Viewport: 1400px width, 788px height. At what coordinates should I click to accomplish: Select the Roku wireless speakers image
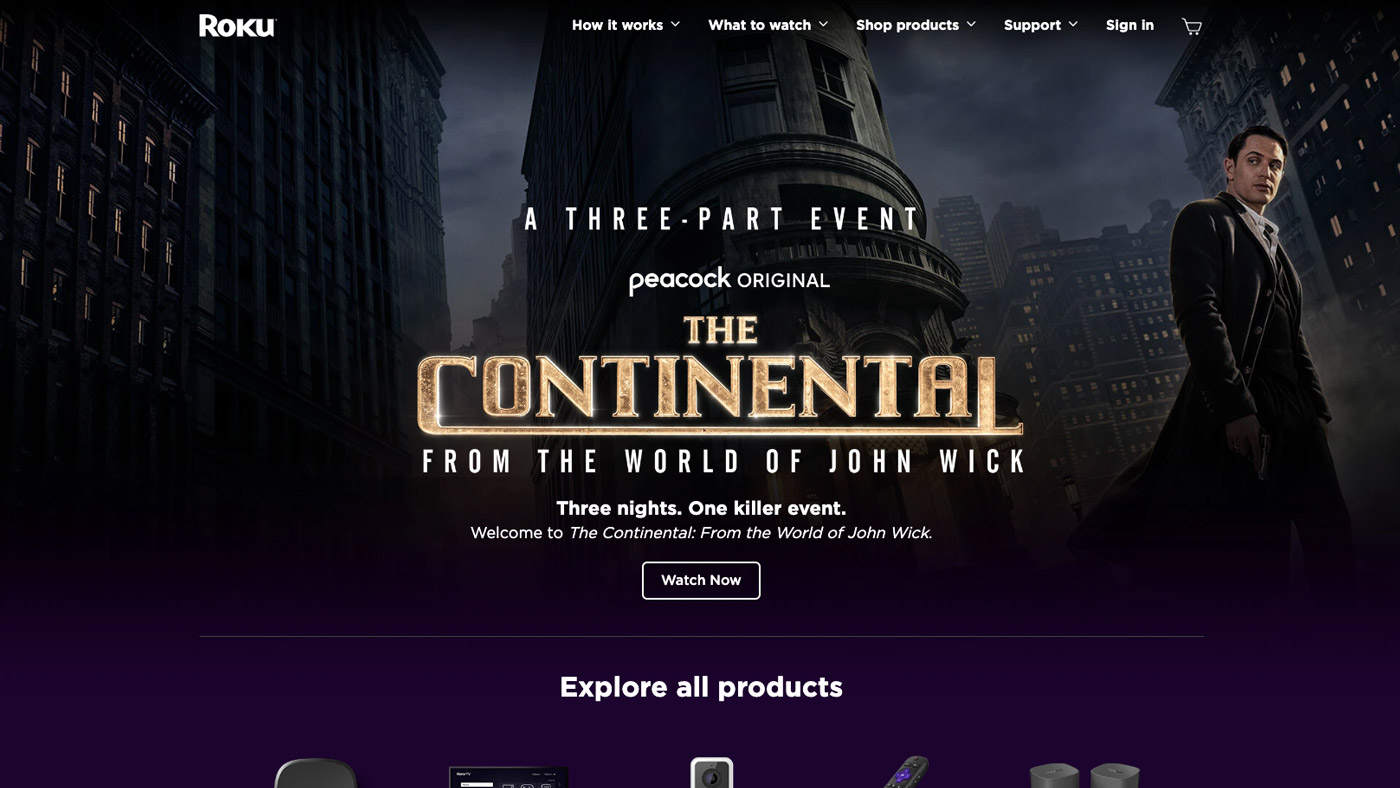[1085, 775]
